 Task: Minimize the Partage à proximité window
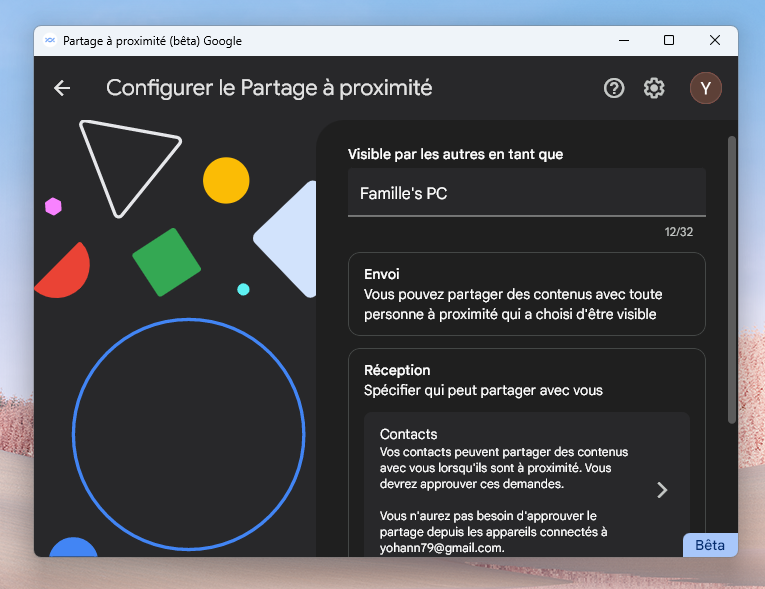click(624, 41)
